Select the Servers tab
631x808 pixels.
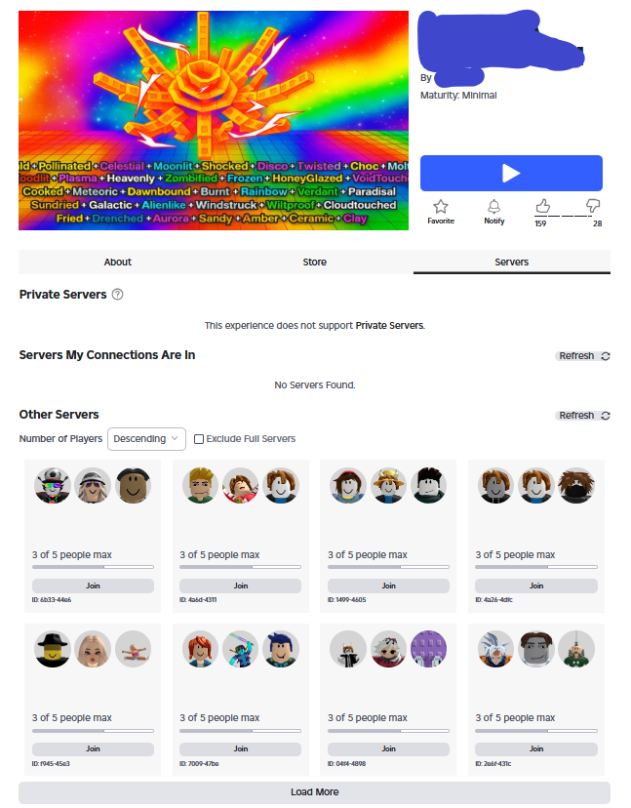click(x=511, y=262)
